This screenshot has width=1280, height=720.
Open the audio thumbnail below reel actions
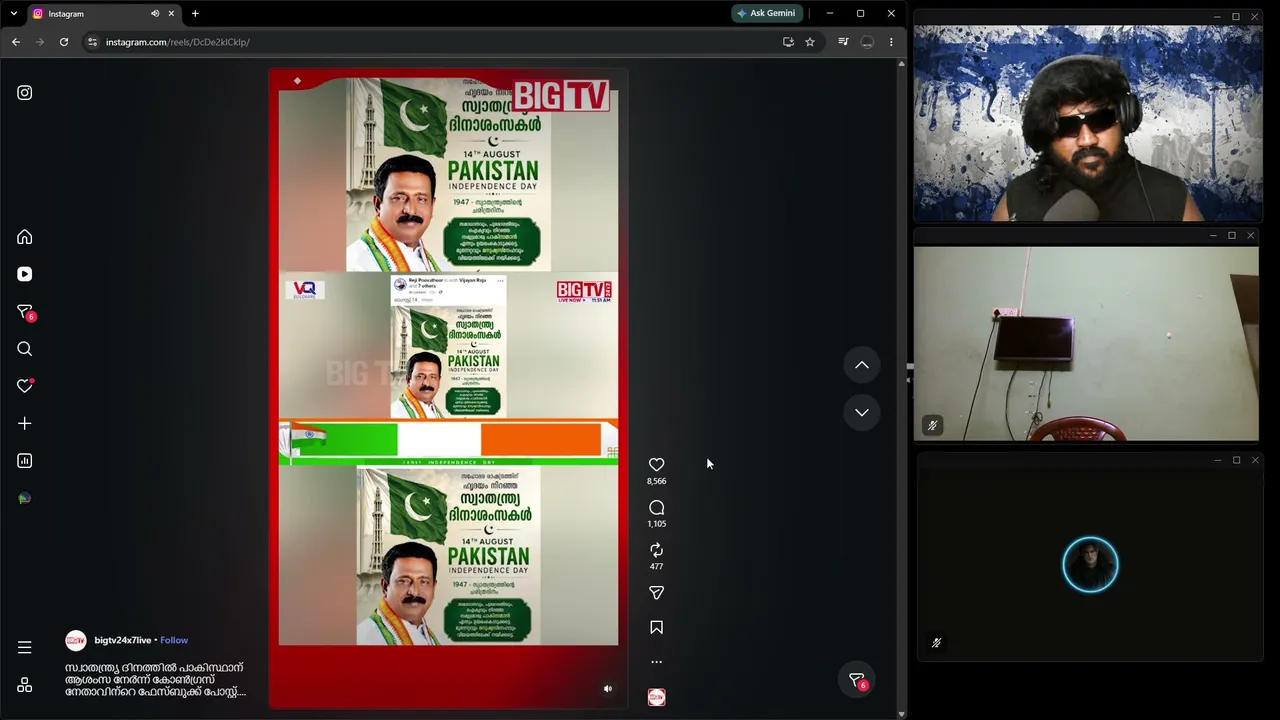point(656,697)
